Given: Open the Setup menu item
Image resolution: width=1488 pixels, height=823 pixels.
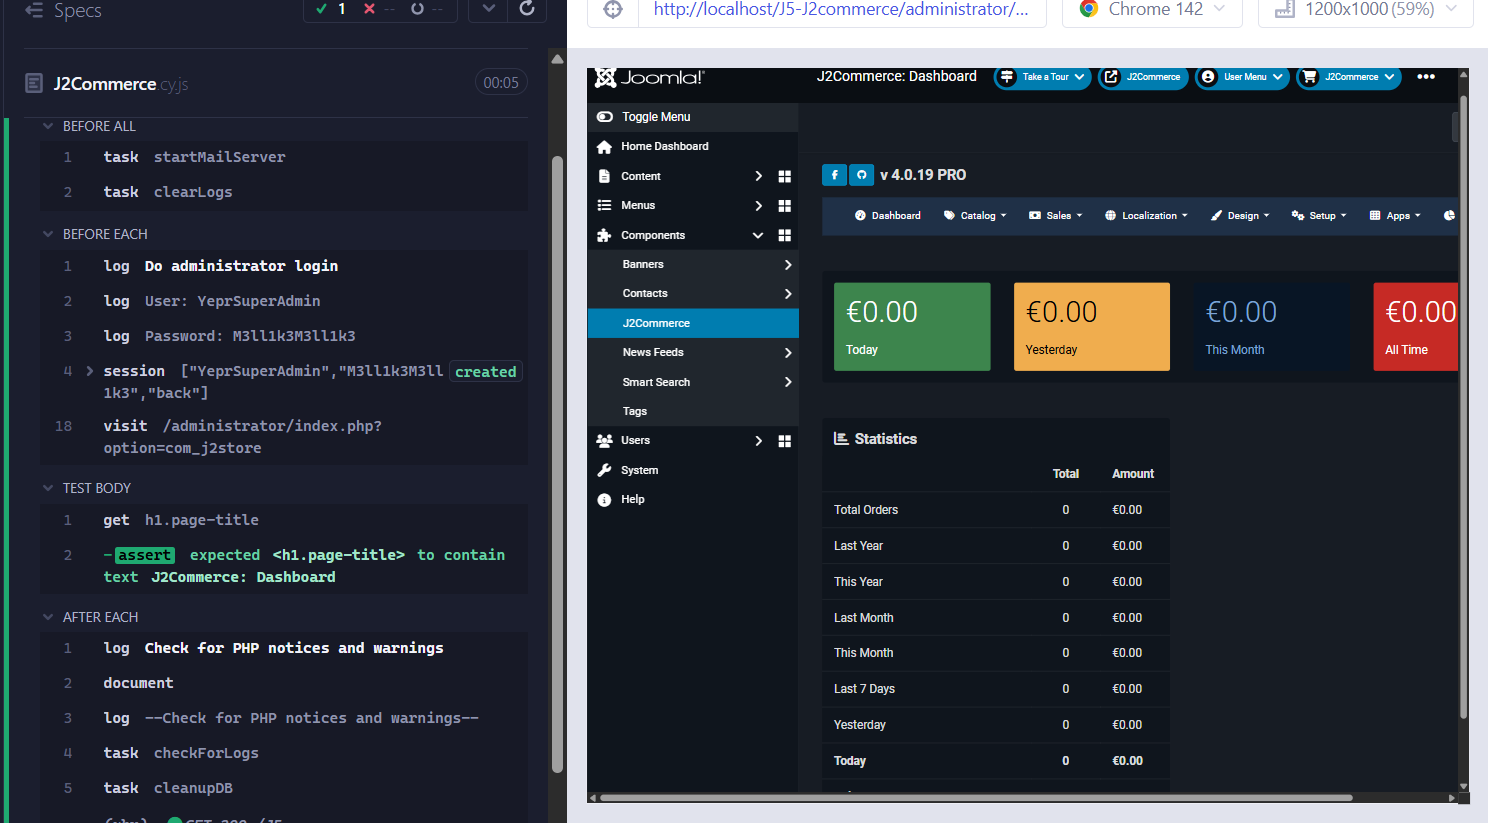Looking at the screenshot, I should click(x=1318, y=215).
